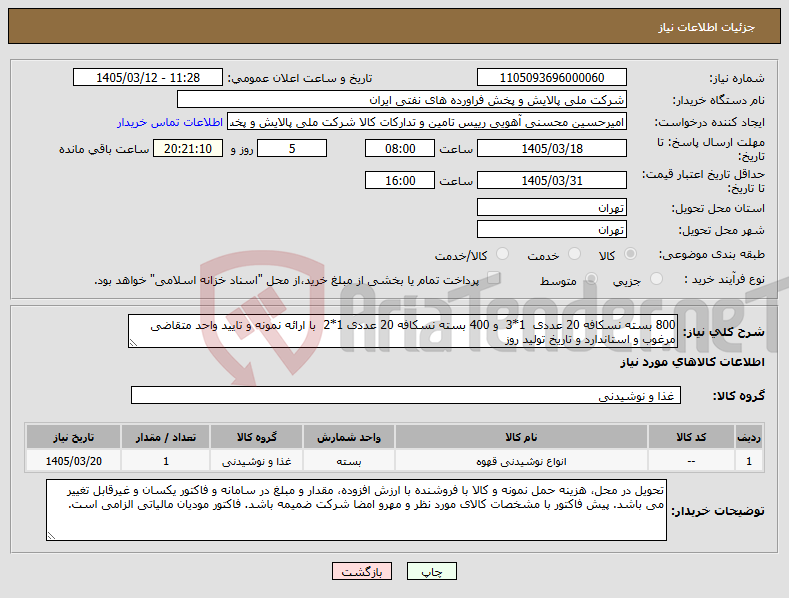
Task: Click the general description text area
Action: click(403, 331)
